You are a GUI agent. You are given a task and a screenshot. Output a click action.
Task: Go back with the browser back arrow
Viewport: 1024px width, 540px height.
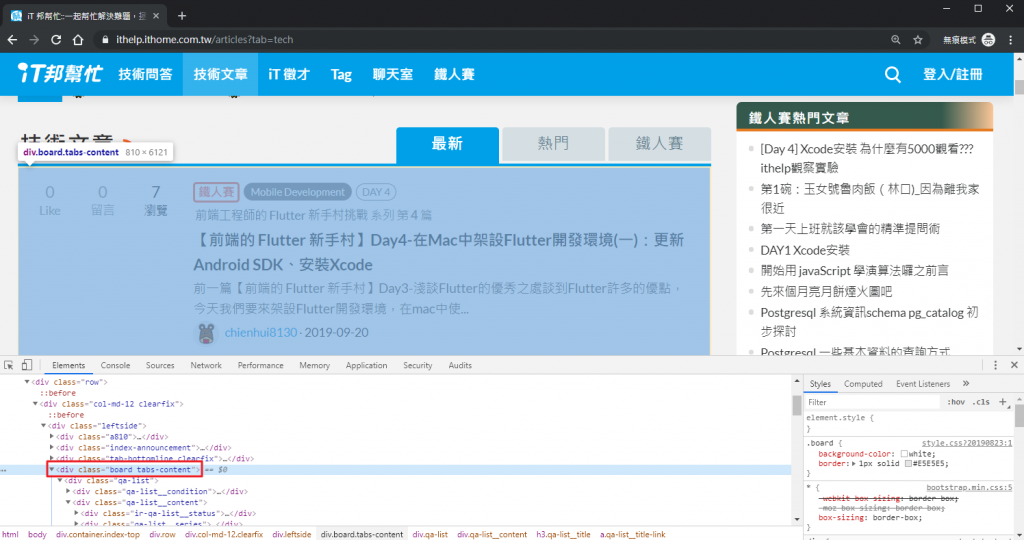click(x=12, y=40)
